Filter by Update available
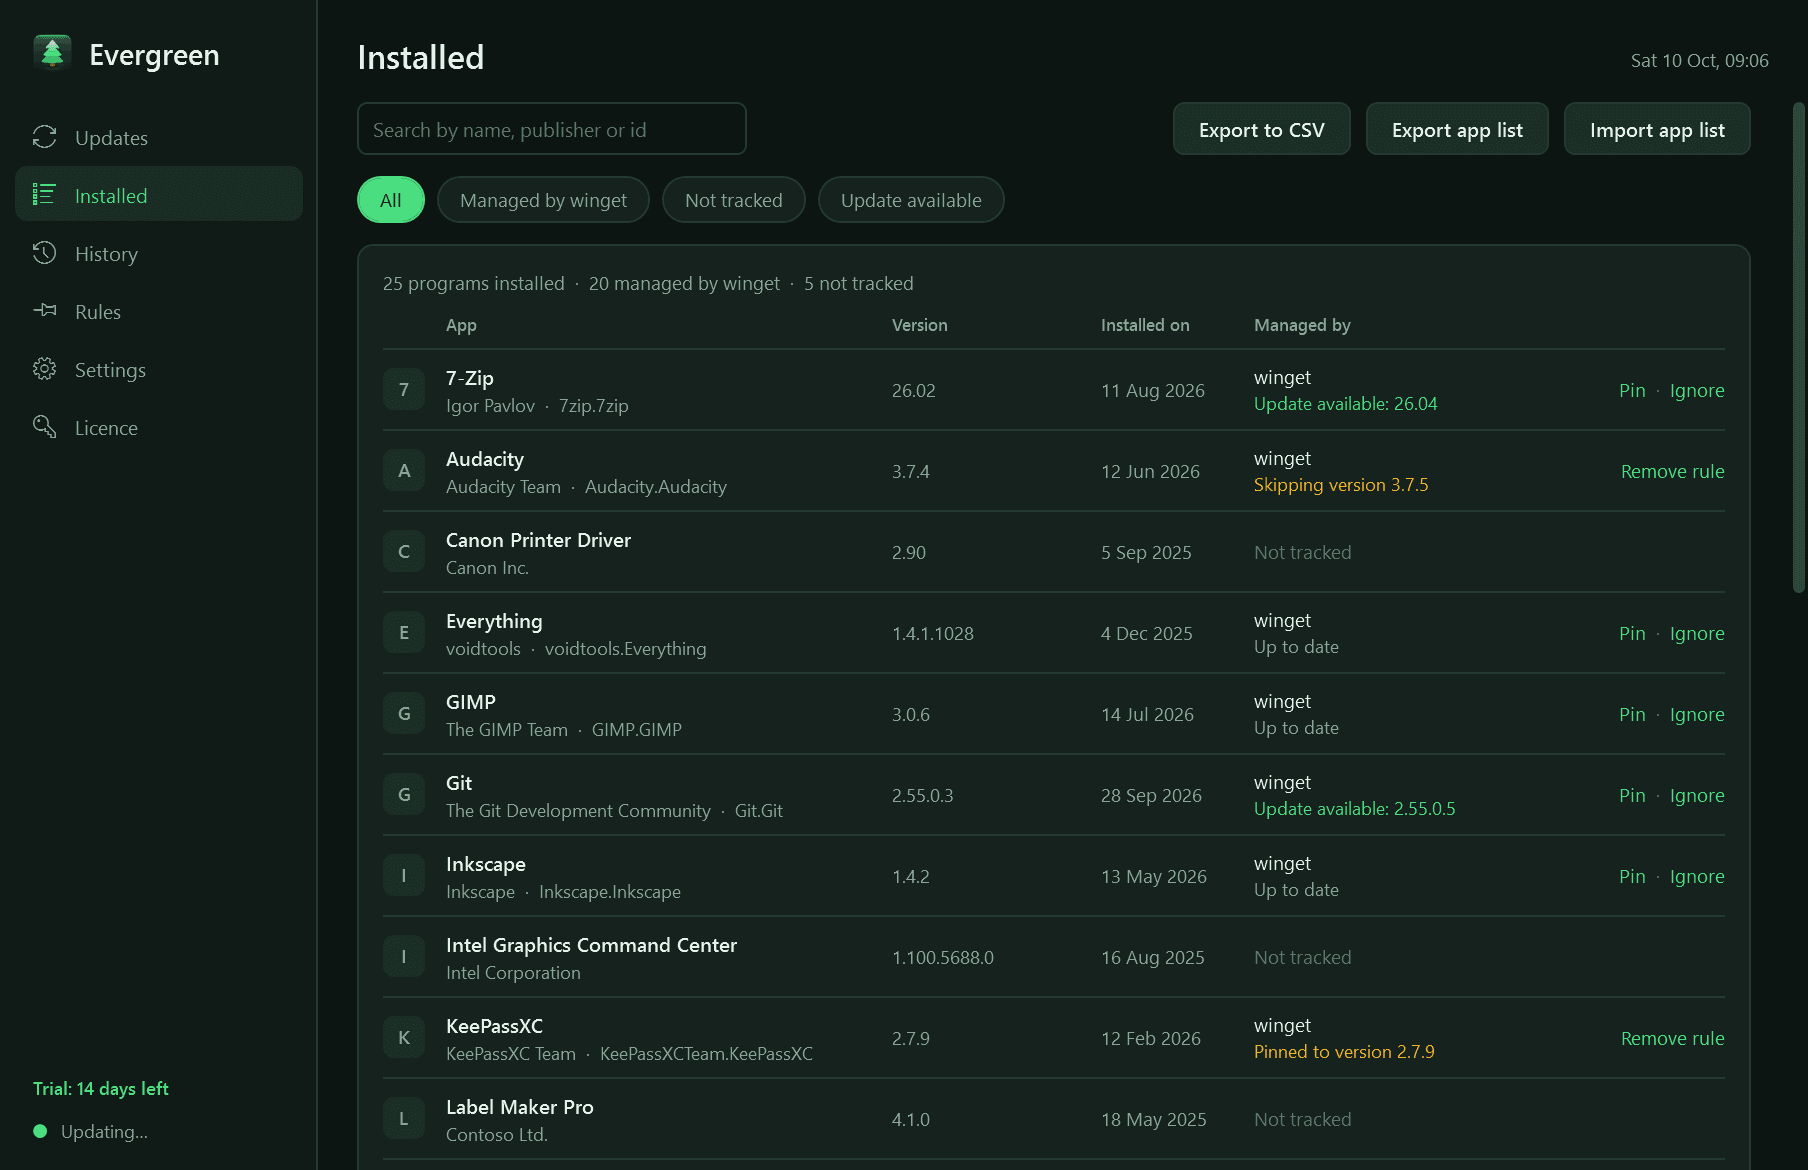 pos(911,200)
